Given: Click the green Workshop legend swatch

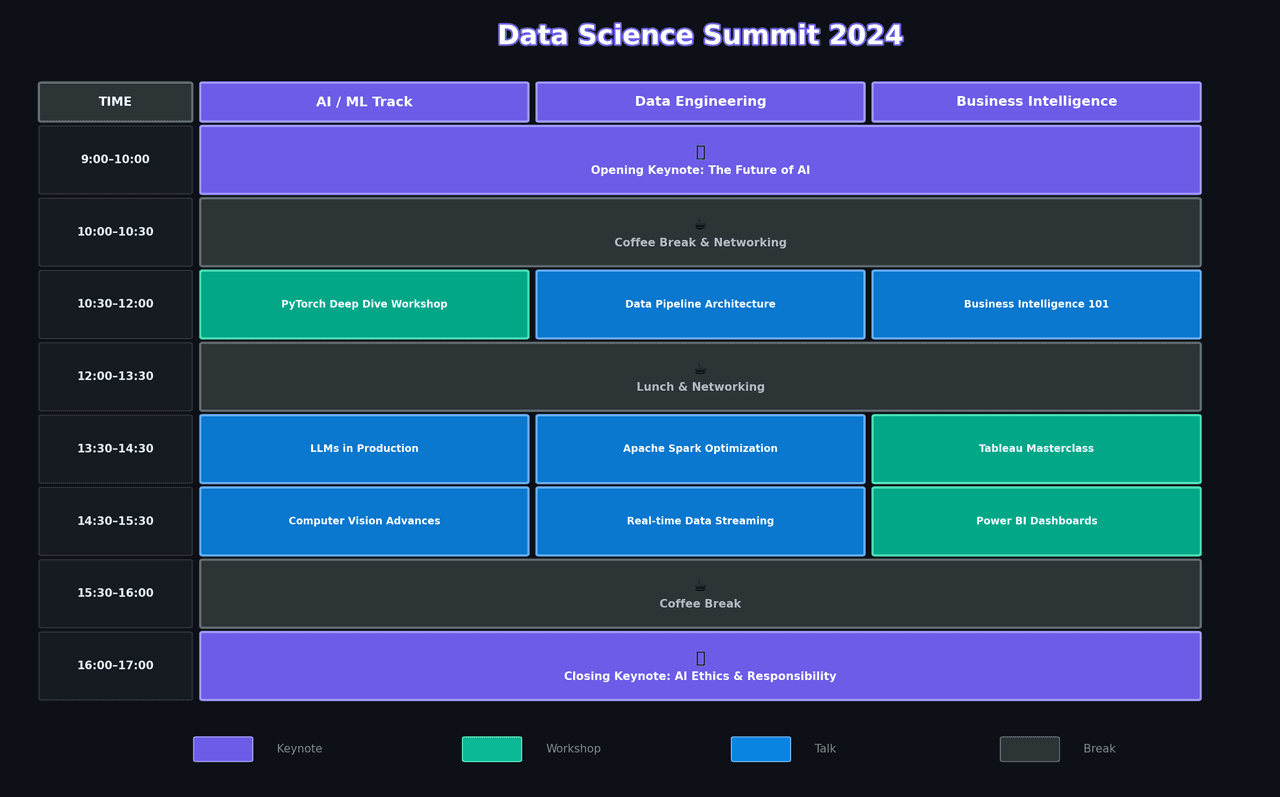Looking at the screenshot, I should pyautogui.click(x=491, y=748).
